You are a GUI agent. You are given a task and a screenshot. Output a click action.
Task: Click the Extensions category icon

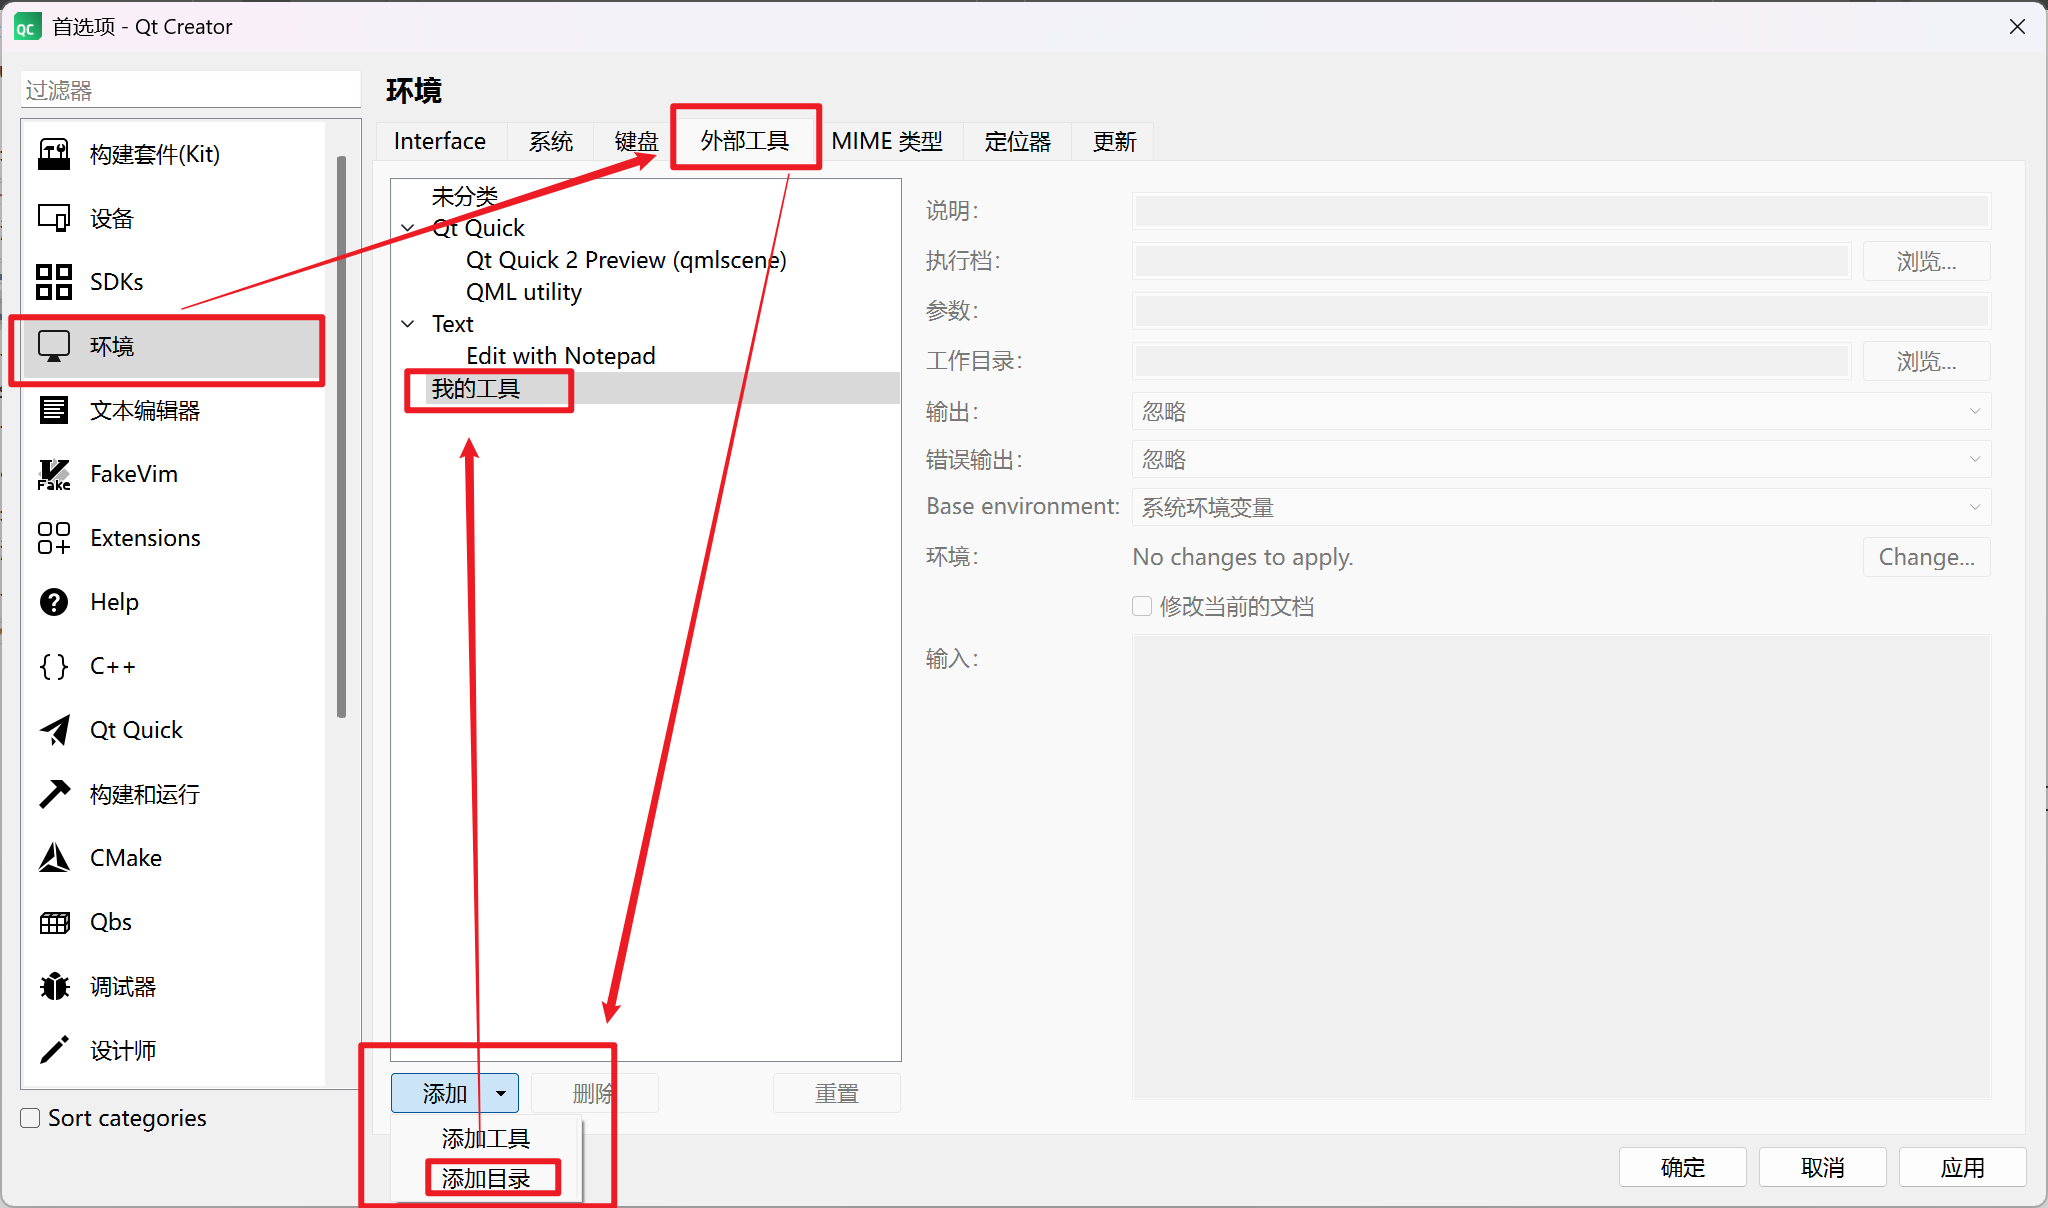pyautogui.click(x=54, y=538)
